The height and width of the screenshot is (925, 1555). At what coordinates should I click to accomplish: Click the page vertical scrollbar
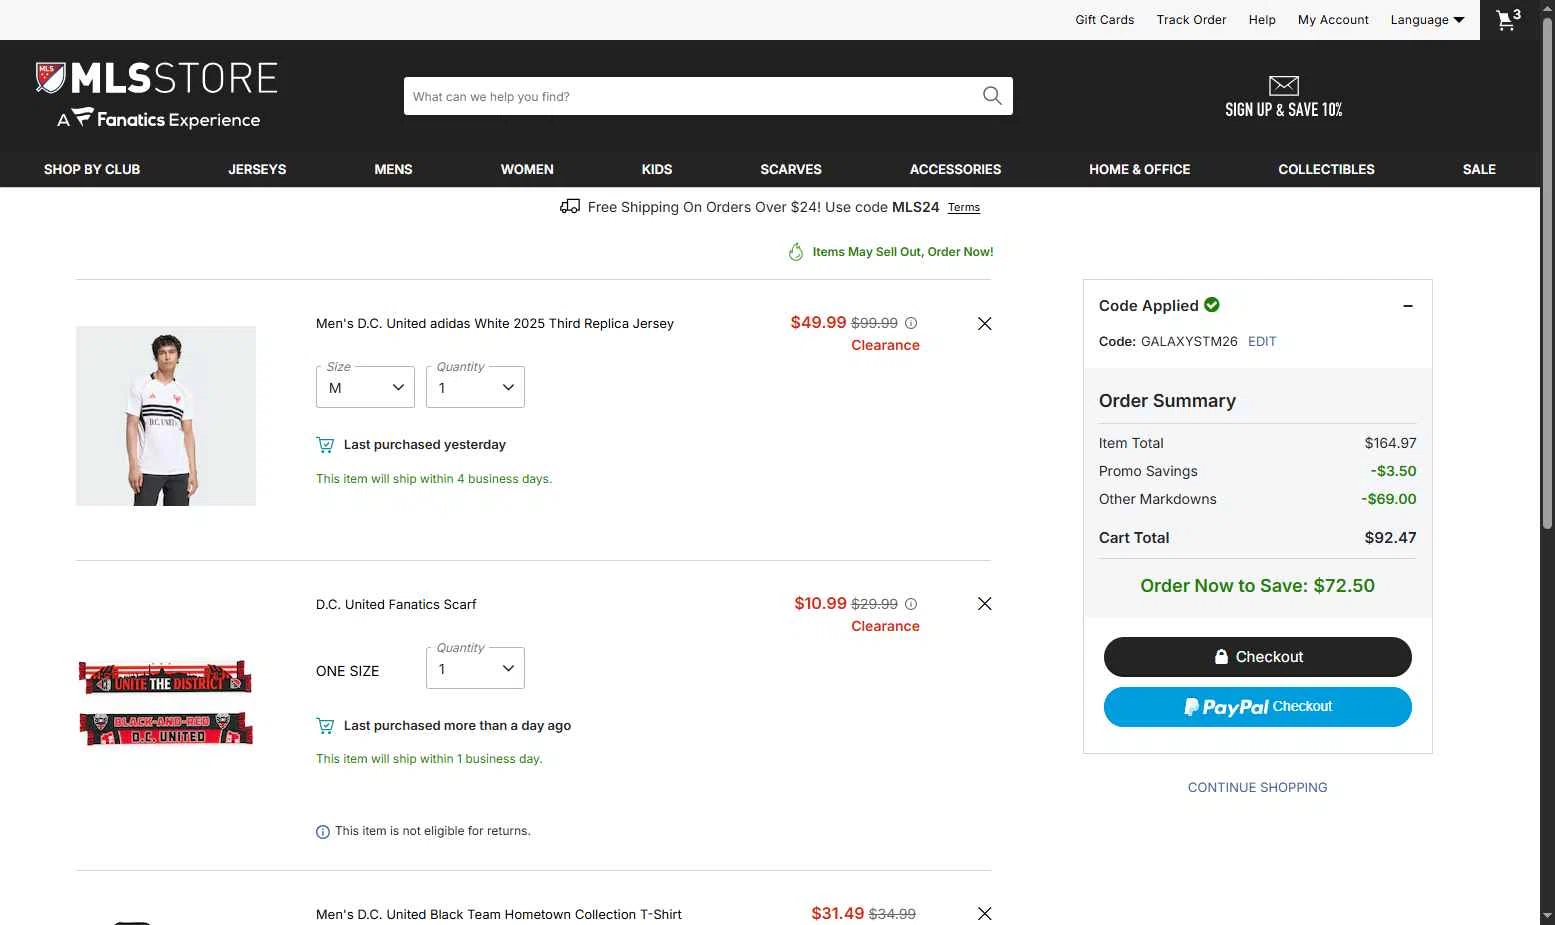(1547, 273)
